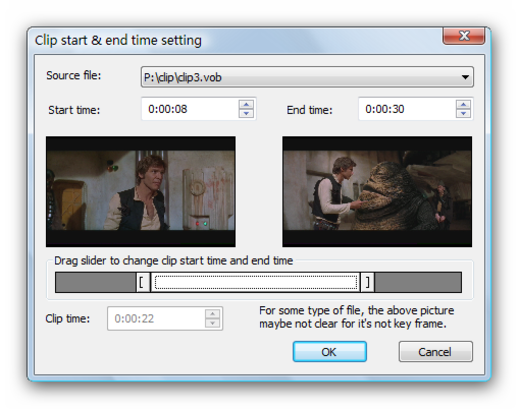The height and width of the screenshot is (409, 519).
Task: Click the gray track before the start handle
Action: (x=96, y=282)
